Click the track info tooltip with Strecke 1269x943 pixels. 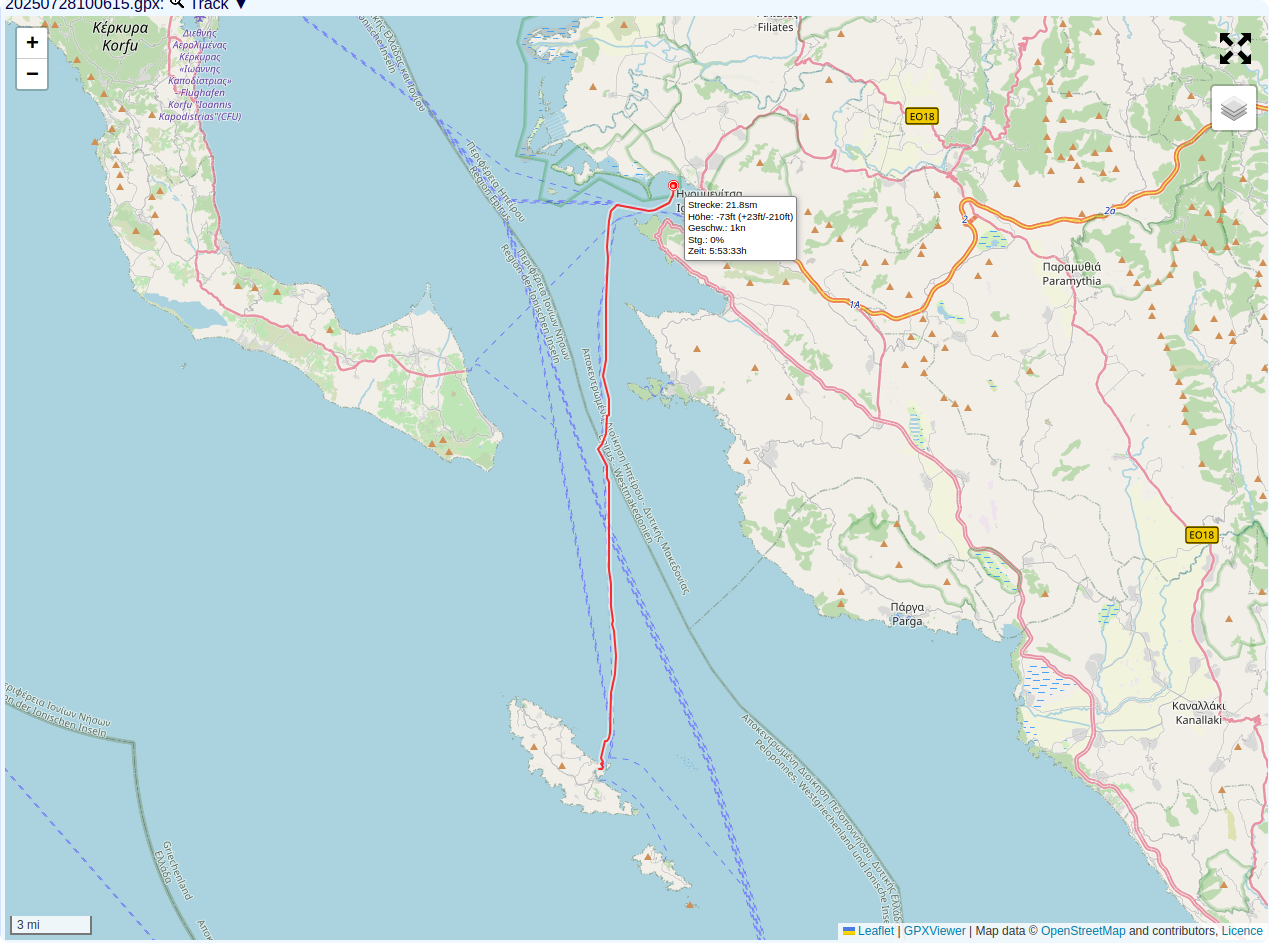(740, 228)
